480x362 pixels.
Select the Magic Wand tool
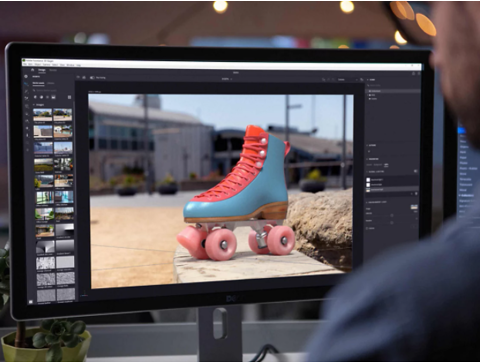(x=27, y=91)
